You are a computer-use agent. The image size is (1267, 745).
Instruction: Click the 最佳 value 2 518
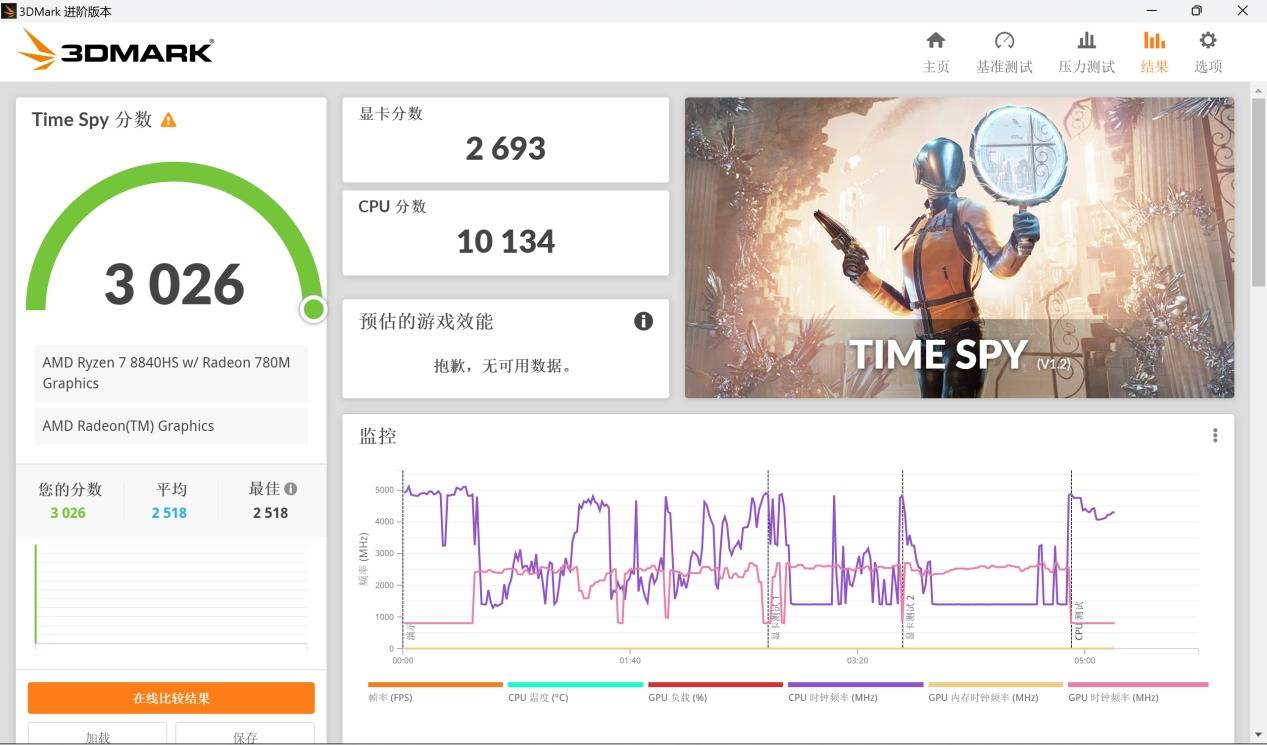[x=270, y=513]
